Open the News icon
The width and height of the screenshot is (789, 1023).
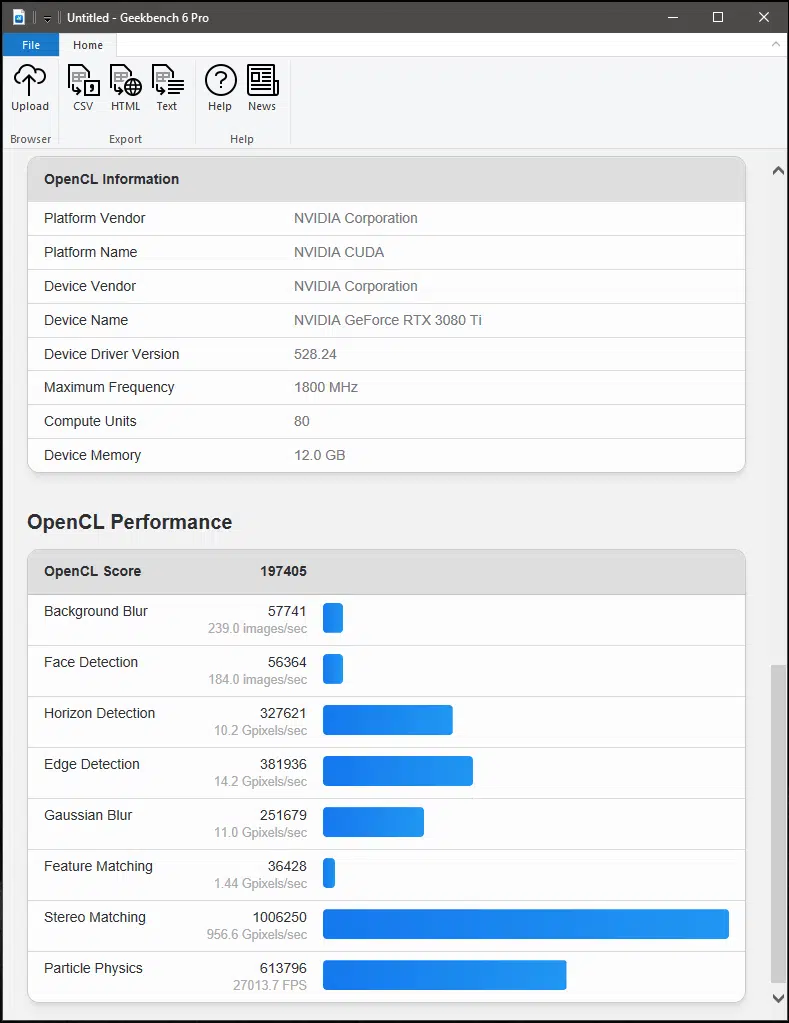click(x=262, y=80)
